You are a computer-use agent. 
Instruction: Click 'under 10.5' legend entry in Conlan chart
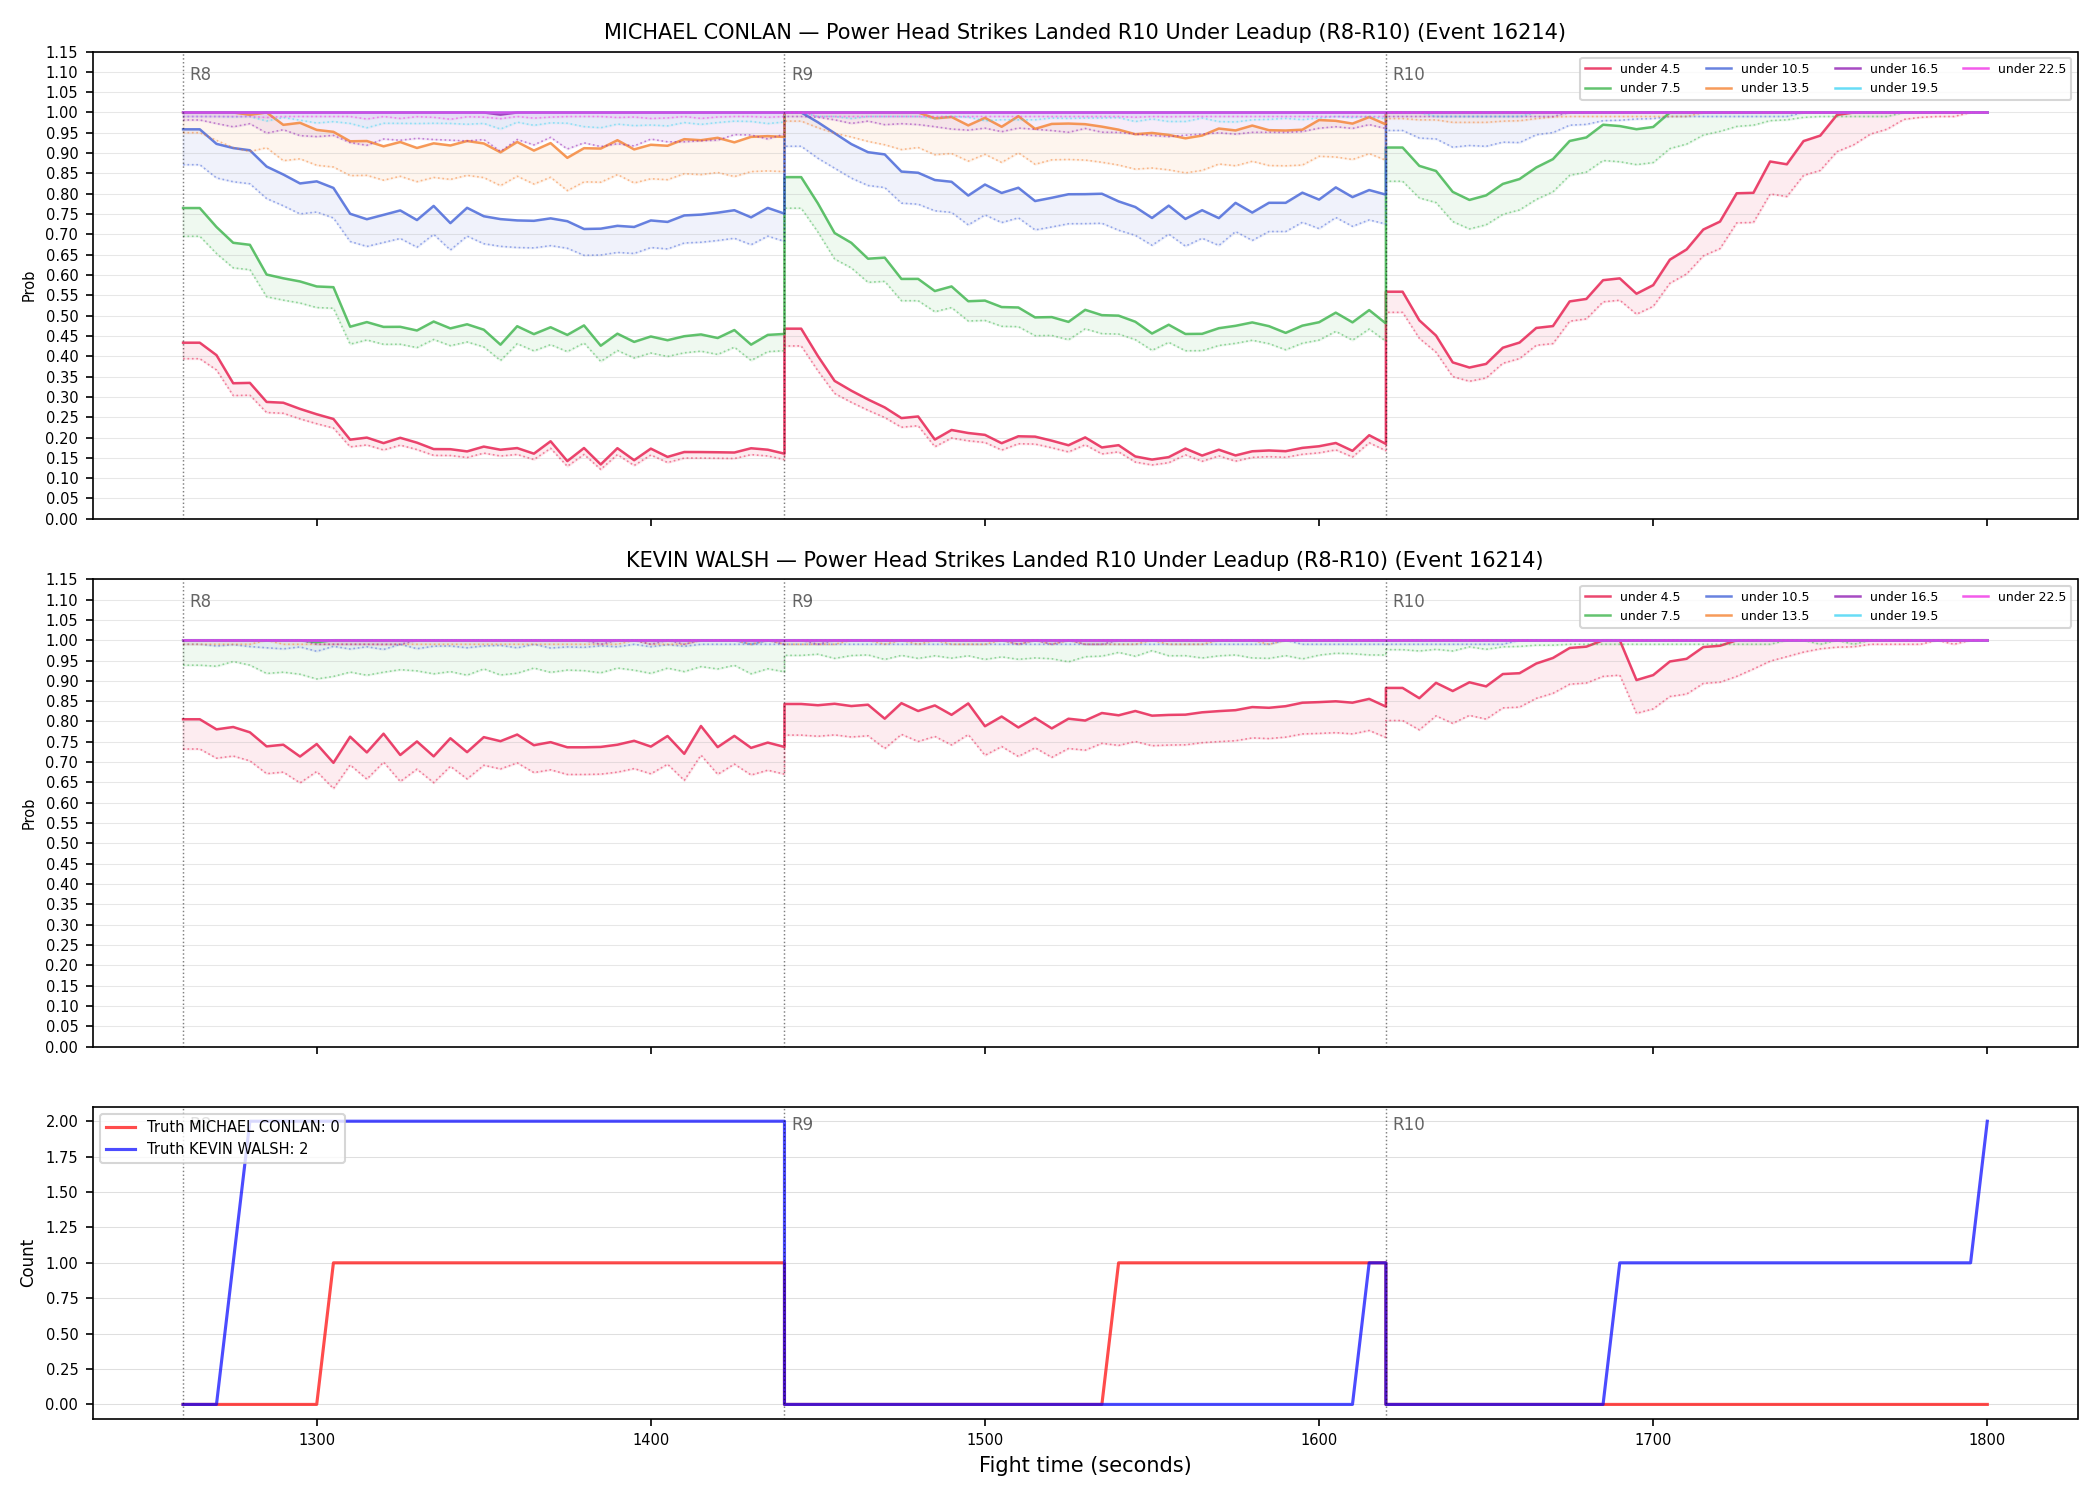(1758, 69)
